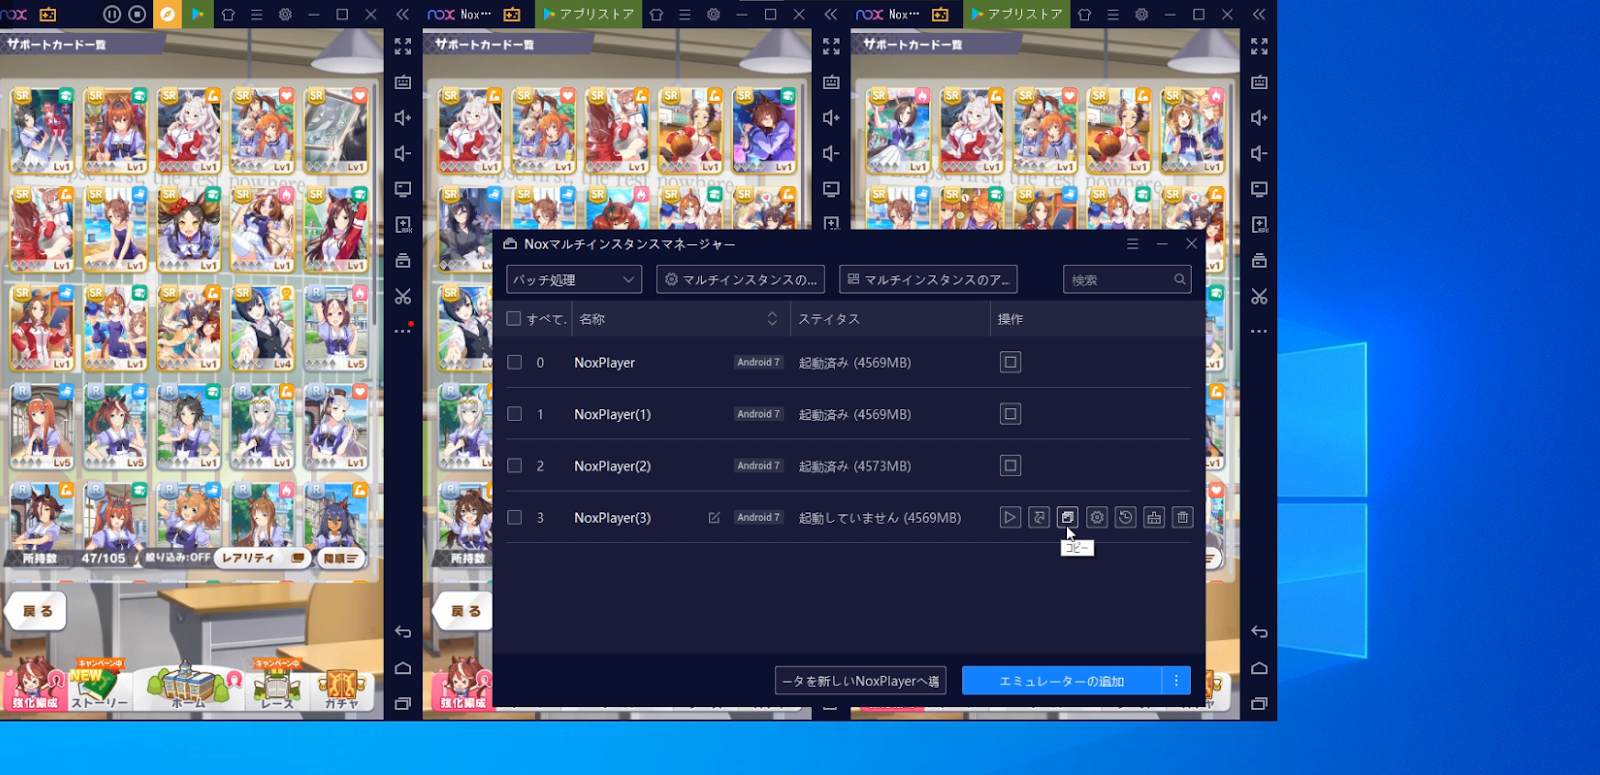Copy the NoxPlayer(3) instance
Image resolution: width=1600 pixels, height=775 pixels.
point(1068,517)
